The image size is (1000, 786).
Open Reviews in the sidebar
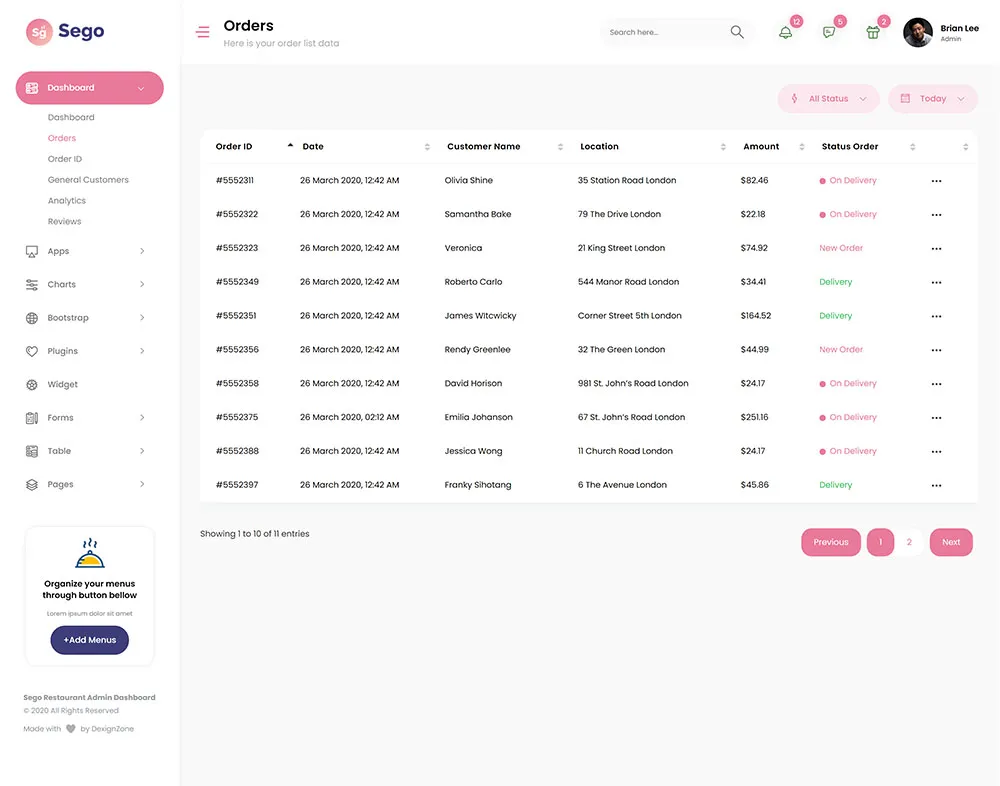point(64,222)
